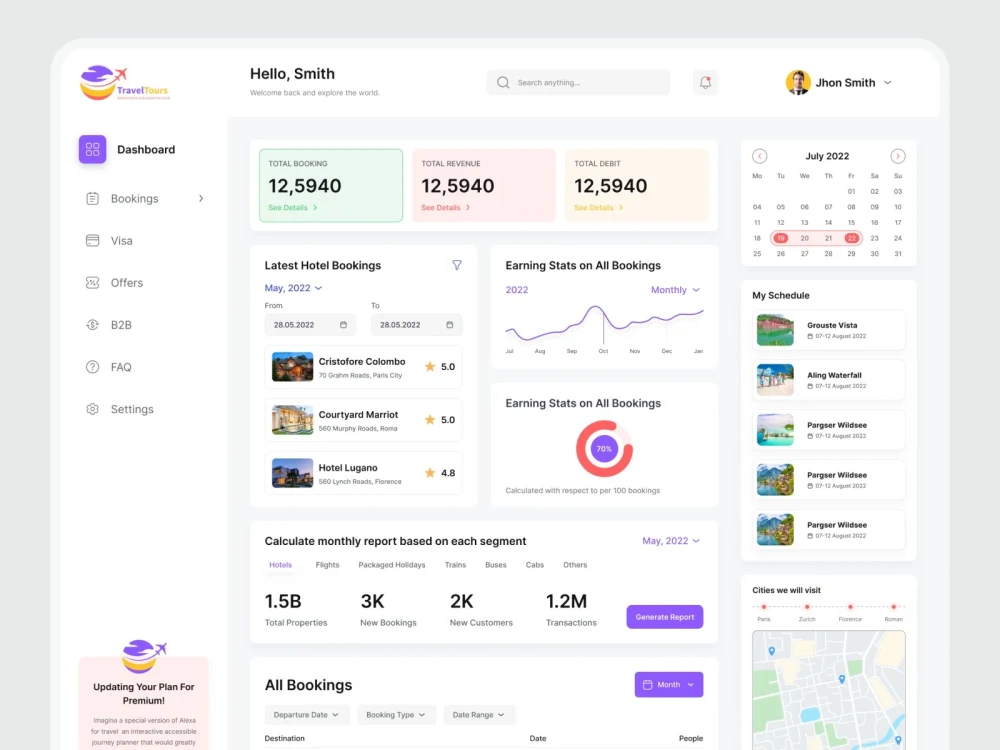Click the B2B sidebar icon
The image size is (1000, 750).
pyautogui.click(x=95, y=324)
